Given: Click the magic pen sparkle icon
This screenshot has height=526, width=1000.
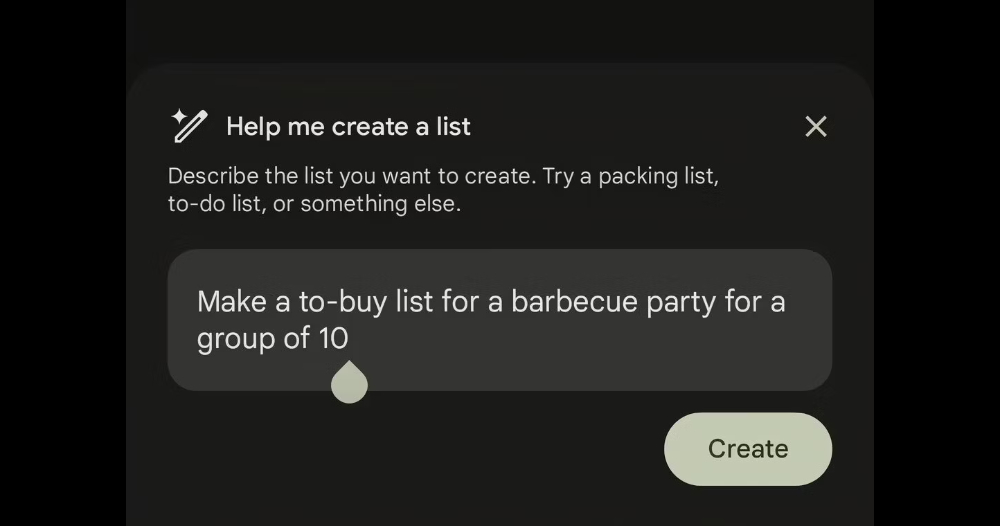Looking at the screenshot, I should 189,126.
